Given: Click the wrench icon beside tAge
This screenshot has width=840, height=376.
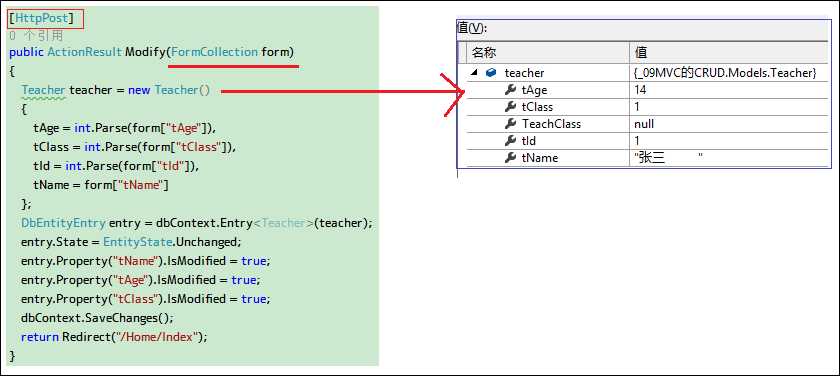Looking at the screenshot, I should (510, 90).
